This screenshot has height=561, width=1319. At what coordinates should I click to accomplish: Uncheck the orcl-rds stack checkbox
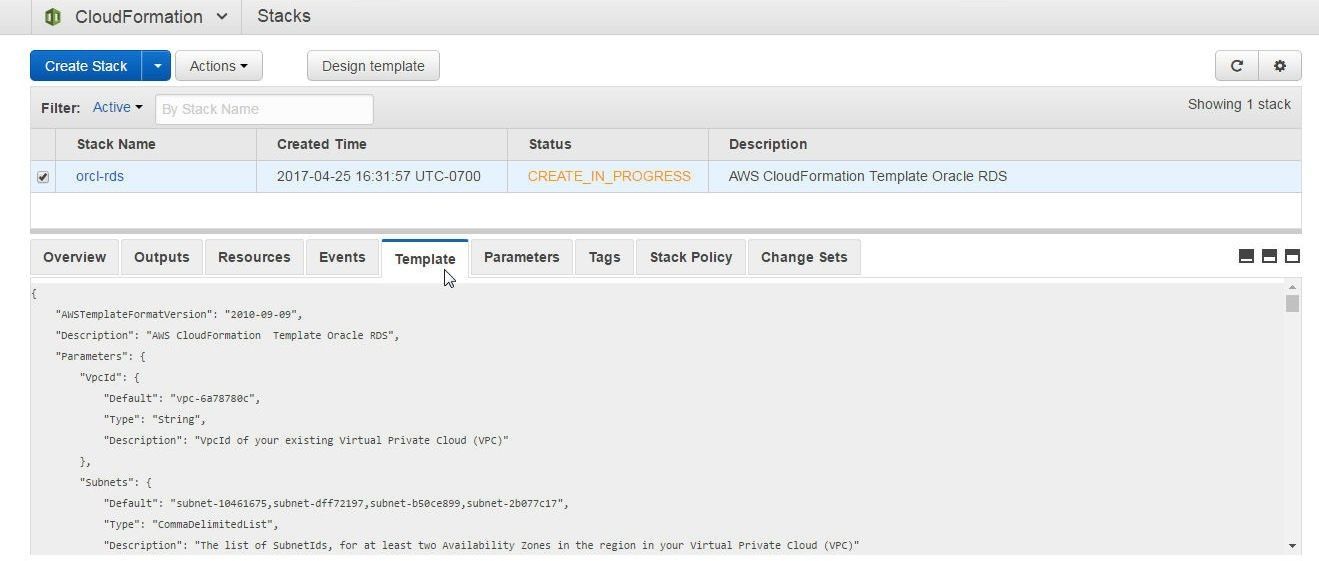click(x=43, y=177)
